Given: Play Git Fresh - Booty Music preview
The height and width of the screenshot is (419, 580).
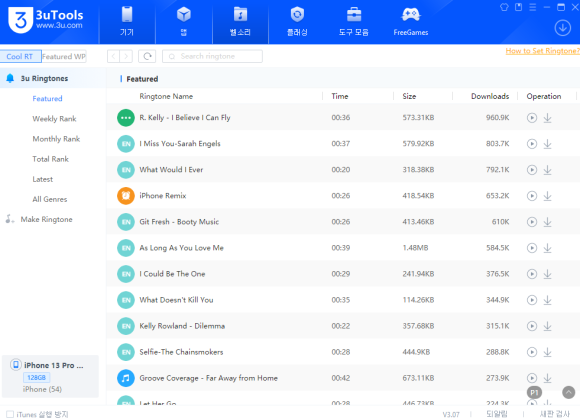Looking at the screenshot, I should click(532, 222).
